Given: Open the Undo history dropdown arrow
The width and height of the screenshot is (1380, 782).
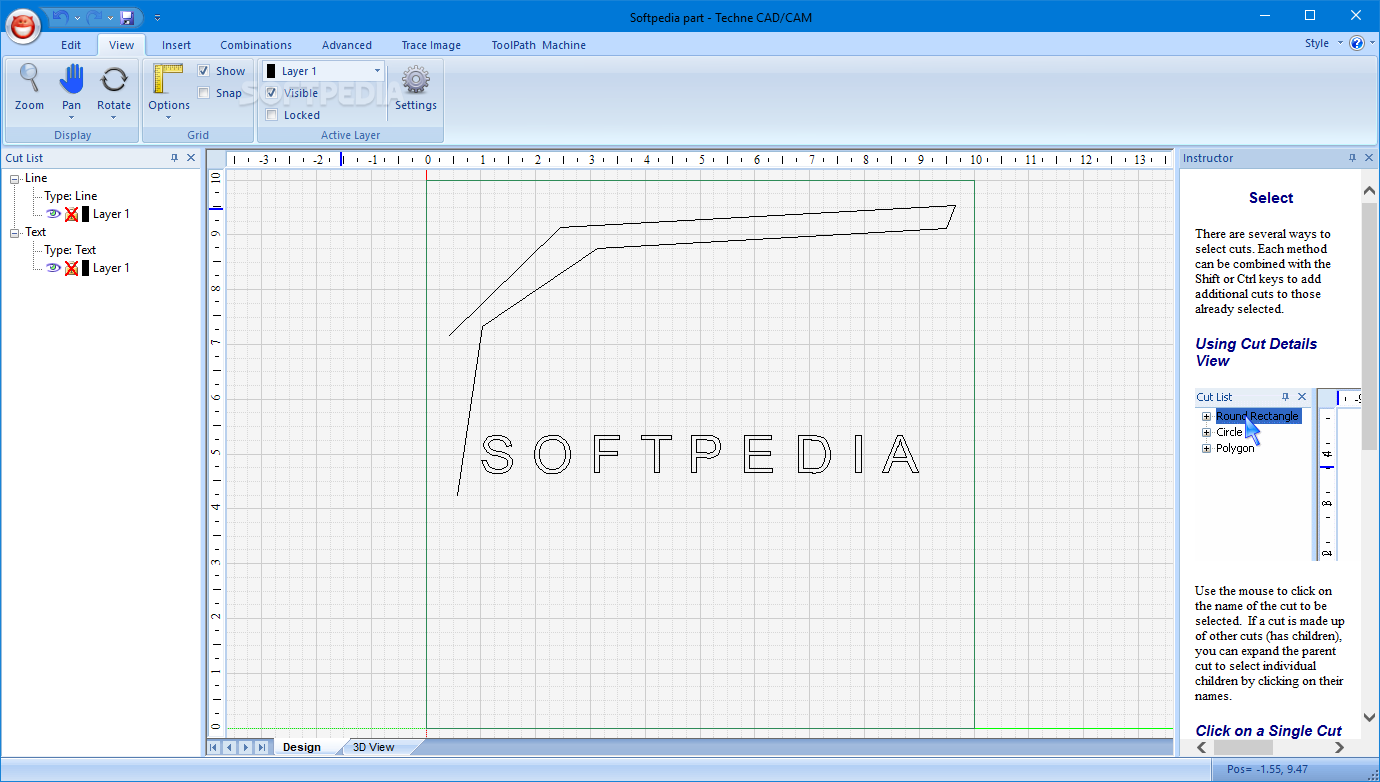Looking at the screenshot, I should point(77,18).
